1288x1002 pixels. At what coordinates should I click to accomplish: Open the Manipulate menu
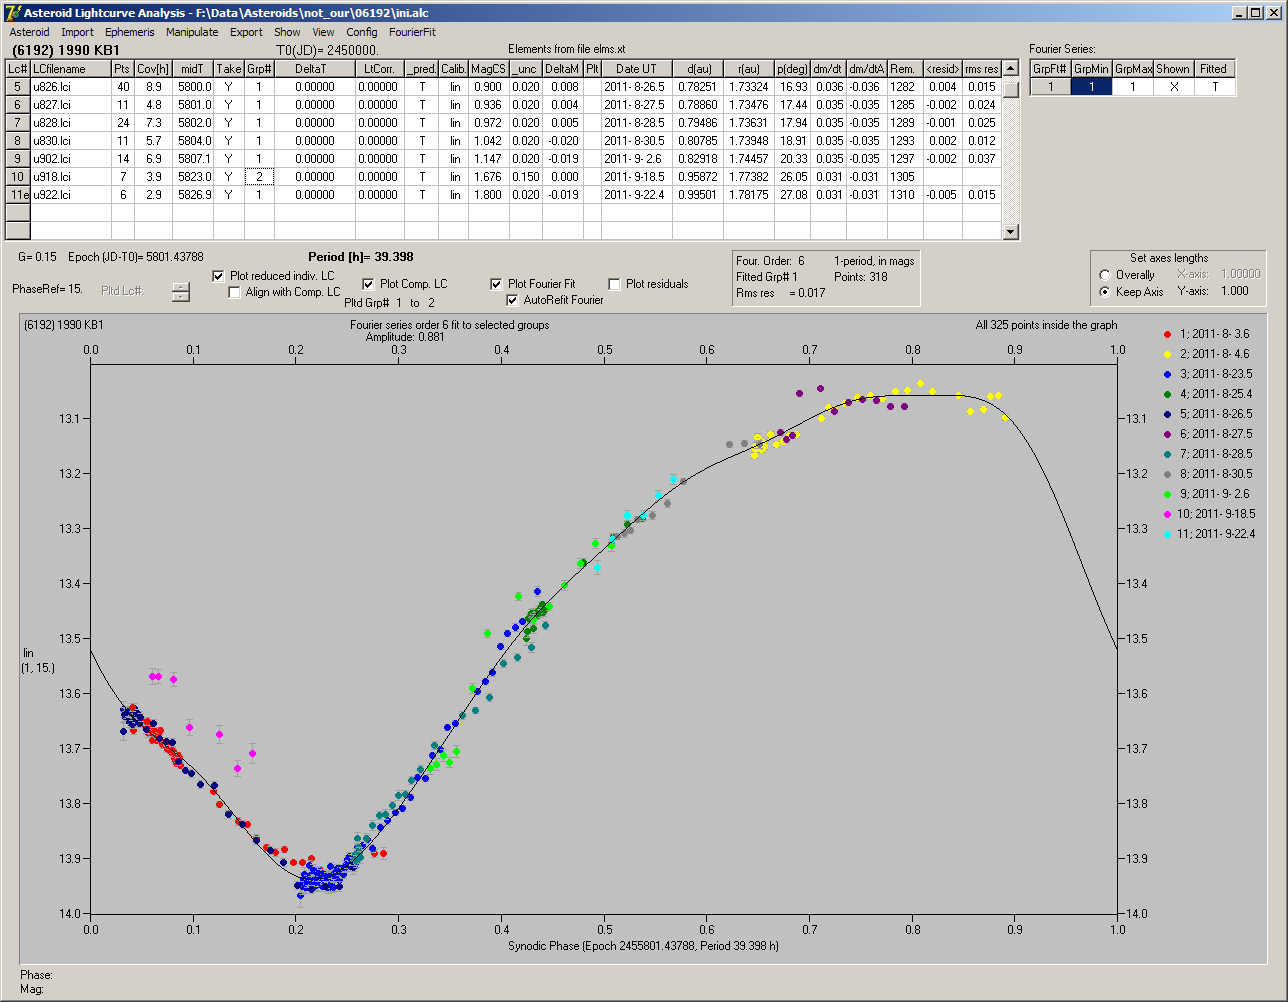pyautogui.click(x=192, y=32)
